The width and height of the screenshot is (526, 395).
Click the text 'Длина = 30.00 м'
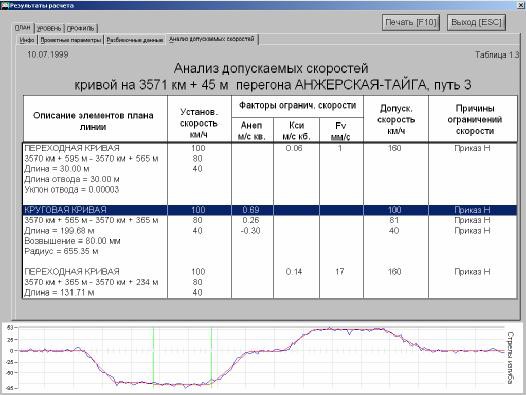(x=57, y=169)
